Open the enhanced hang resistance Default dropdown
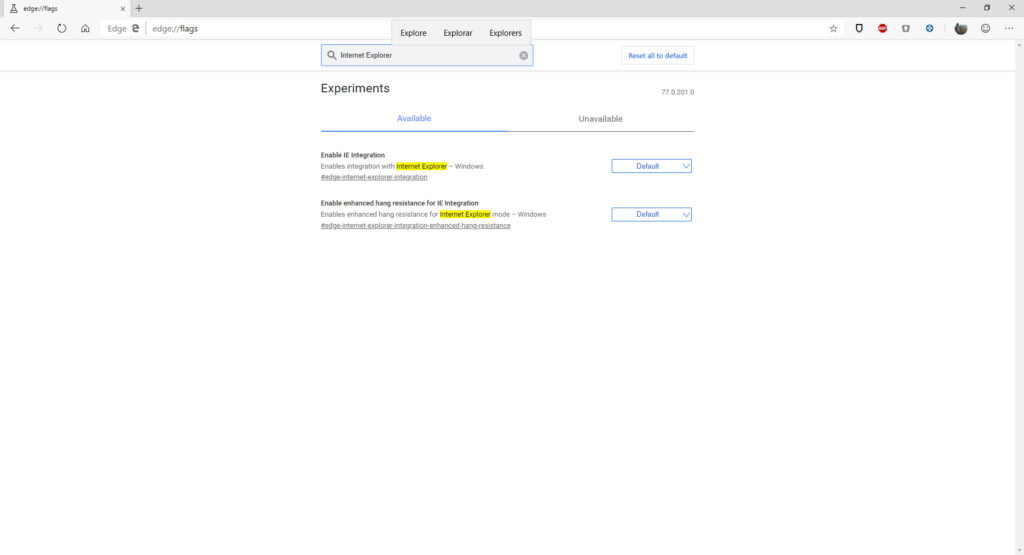The height and width of the screenshot is (555, 1024). coord(651,214)
